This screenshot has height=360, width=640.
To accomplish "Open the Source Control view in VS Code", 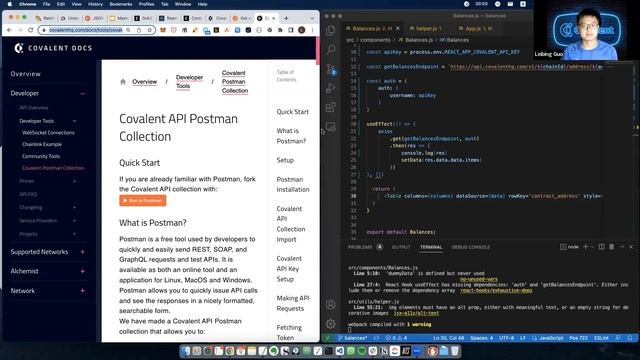I will [331, 69].
